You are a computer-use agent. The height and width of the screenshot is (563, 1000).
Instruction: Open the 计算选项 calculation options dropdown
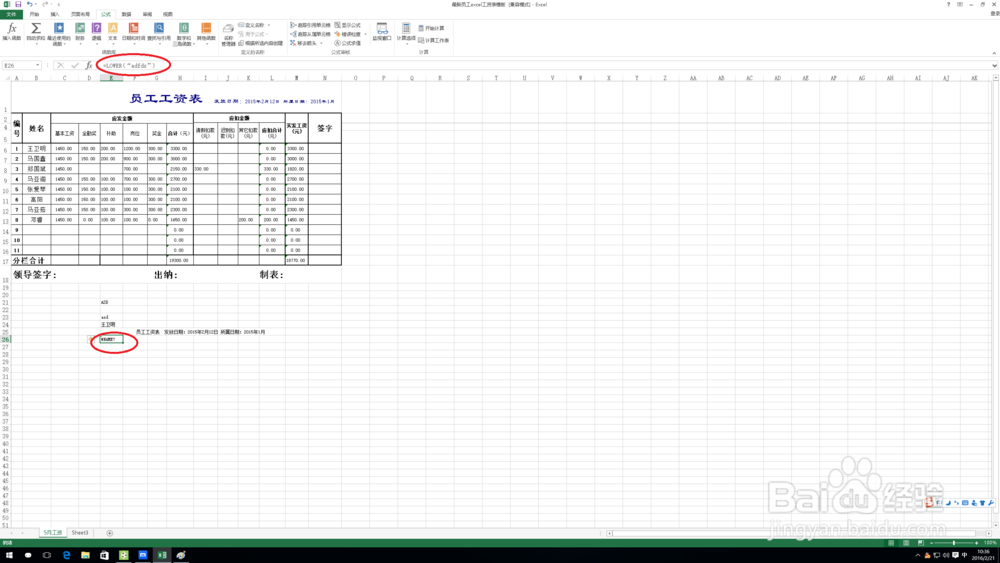tap(406, 34)
